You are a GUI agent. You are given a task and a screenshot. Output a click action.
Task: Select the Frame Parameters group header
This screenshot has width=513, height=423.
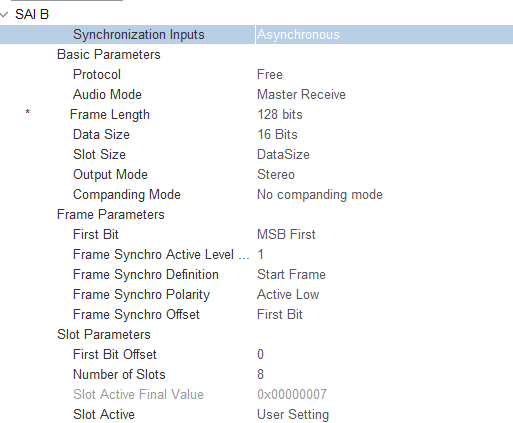pyautogui.click(x=111, y=215)
